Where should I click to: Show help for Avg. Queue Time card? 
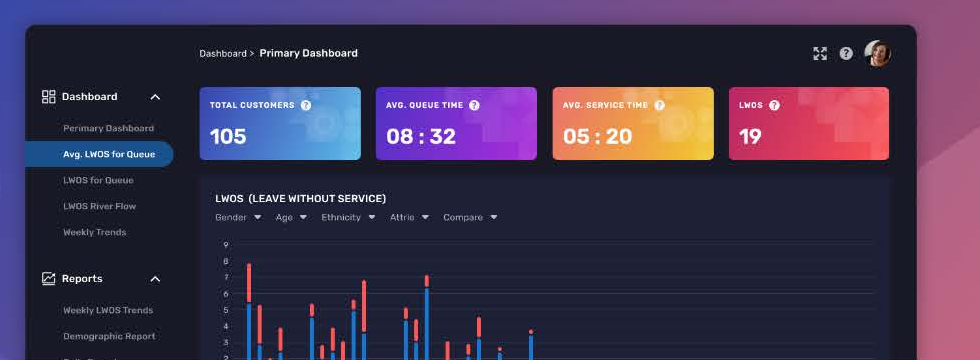pos(474,105)
